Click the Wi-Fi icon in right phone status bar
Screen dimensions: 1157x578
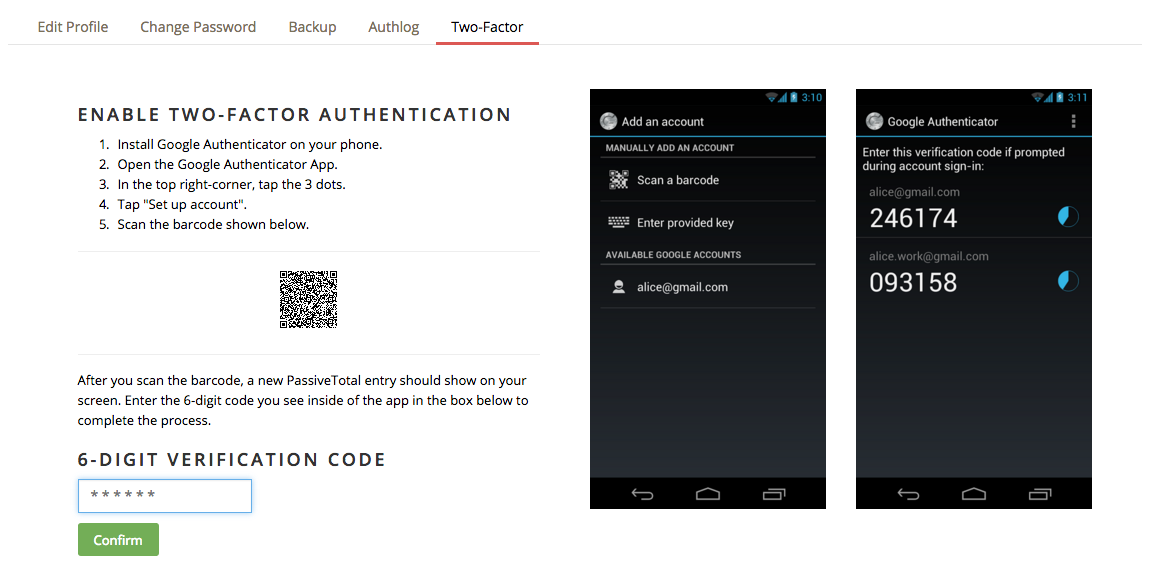[x=1038, y=97]
